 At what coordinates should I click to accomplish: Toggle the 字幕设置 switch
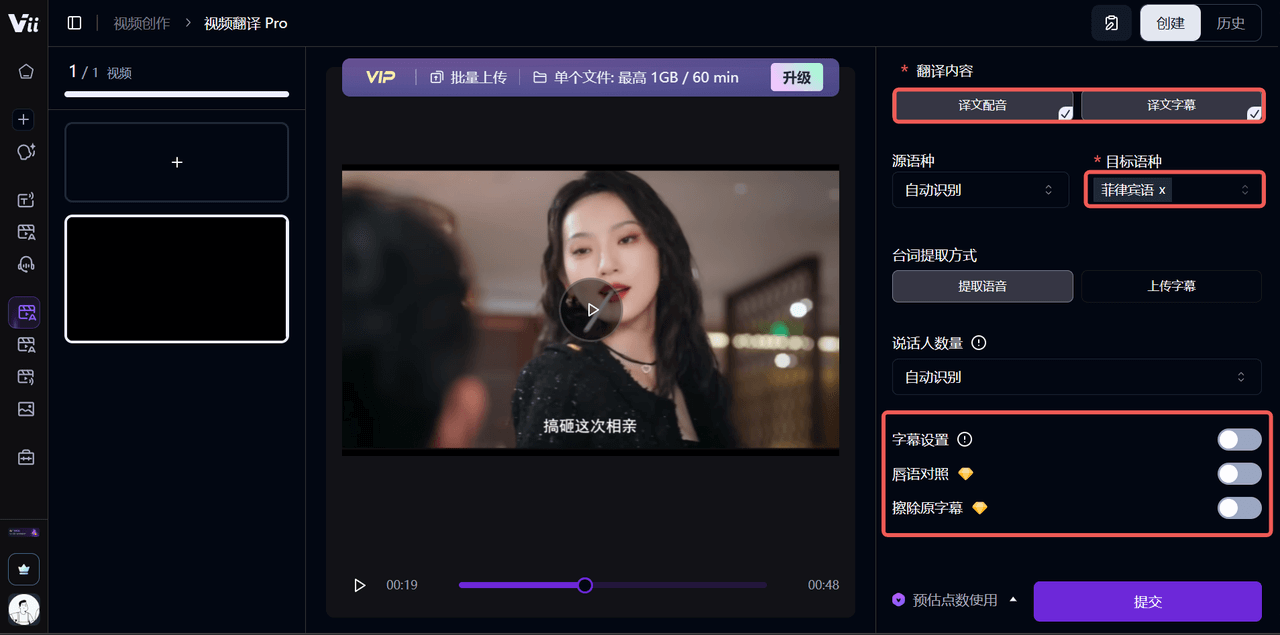(x=1239, y=440)
